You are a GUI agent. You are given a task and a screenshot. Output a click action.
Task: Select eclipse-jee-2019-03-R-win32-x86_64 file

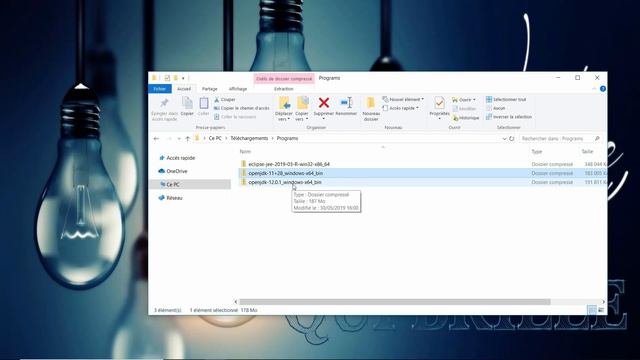[x=289, y=164]
